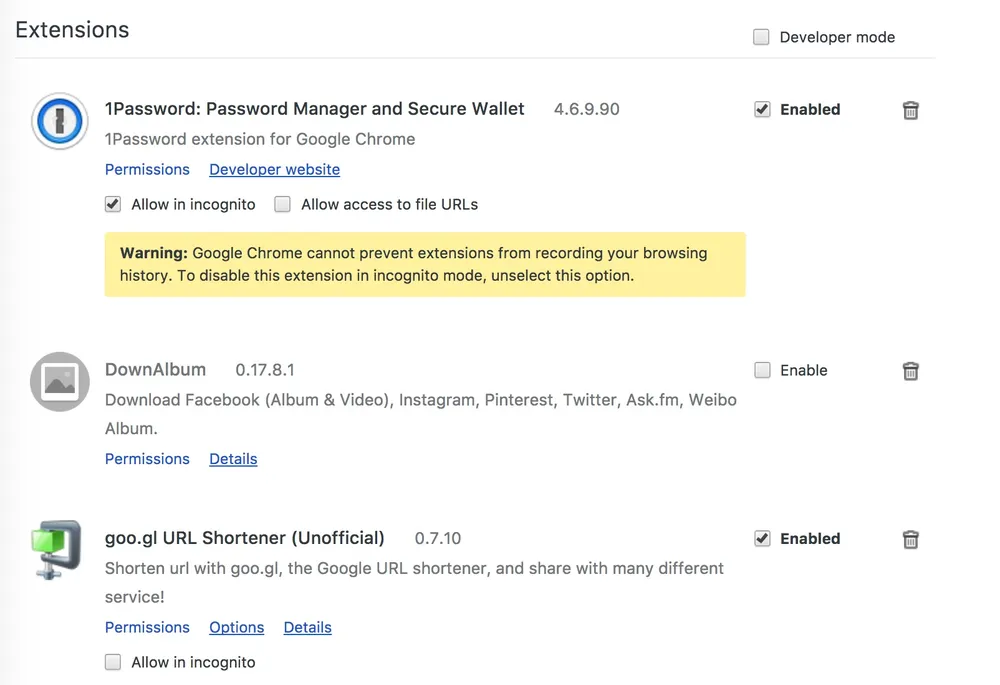Click the 1Password extension icon

[60, 121]
